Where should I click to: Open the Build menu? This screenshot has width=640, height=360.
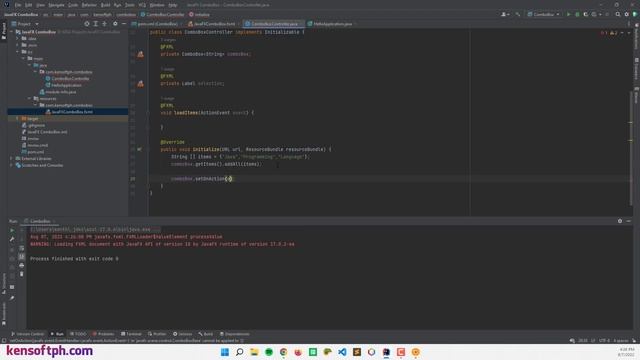click(x=105, y=5)
